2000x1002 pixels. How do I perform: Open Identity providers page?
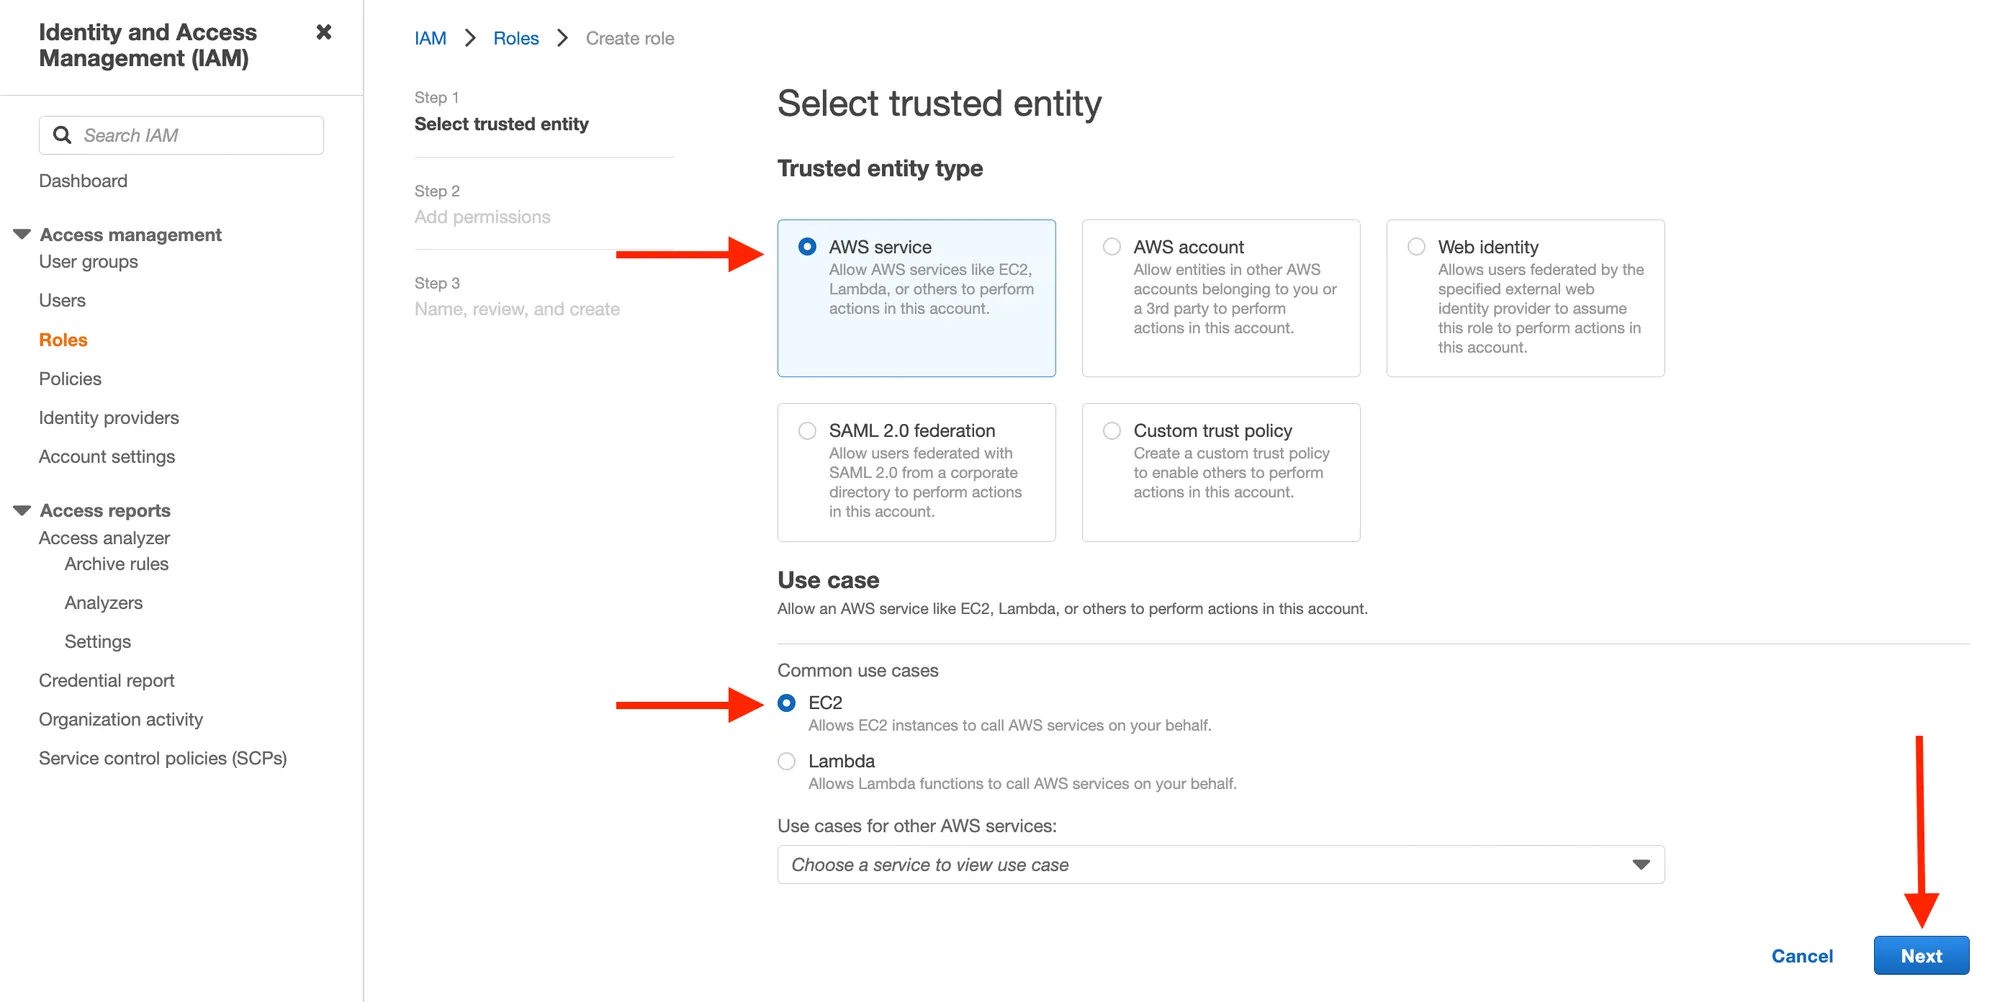pos(109,418)
